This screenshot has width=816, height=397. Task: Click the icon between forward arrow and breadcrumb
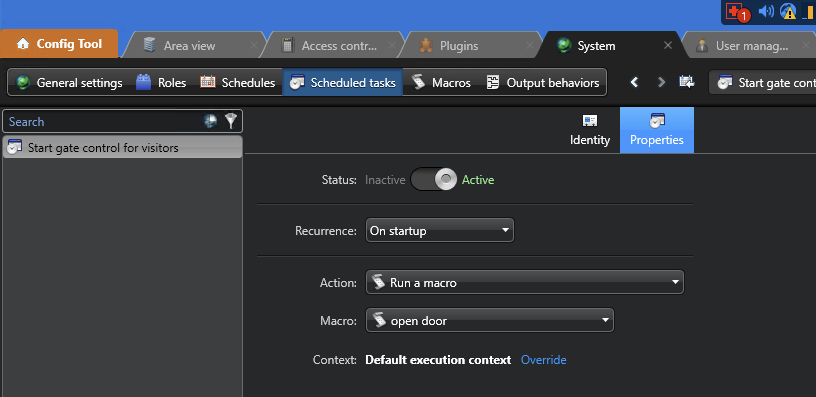[687, 82]
